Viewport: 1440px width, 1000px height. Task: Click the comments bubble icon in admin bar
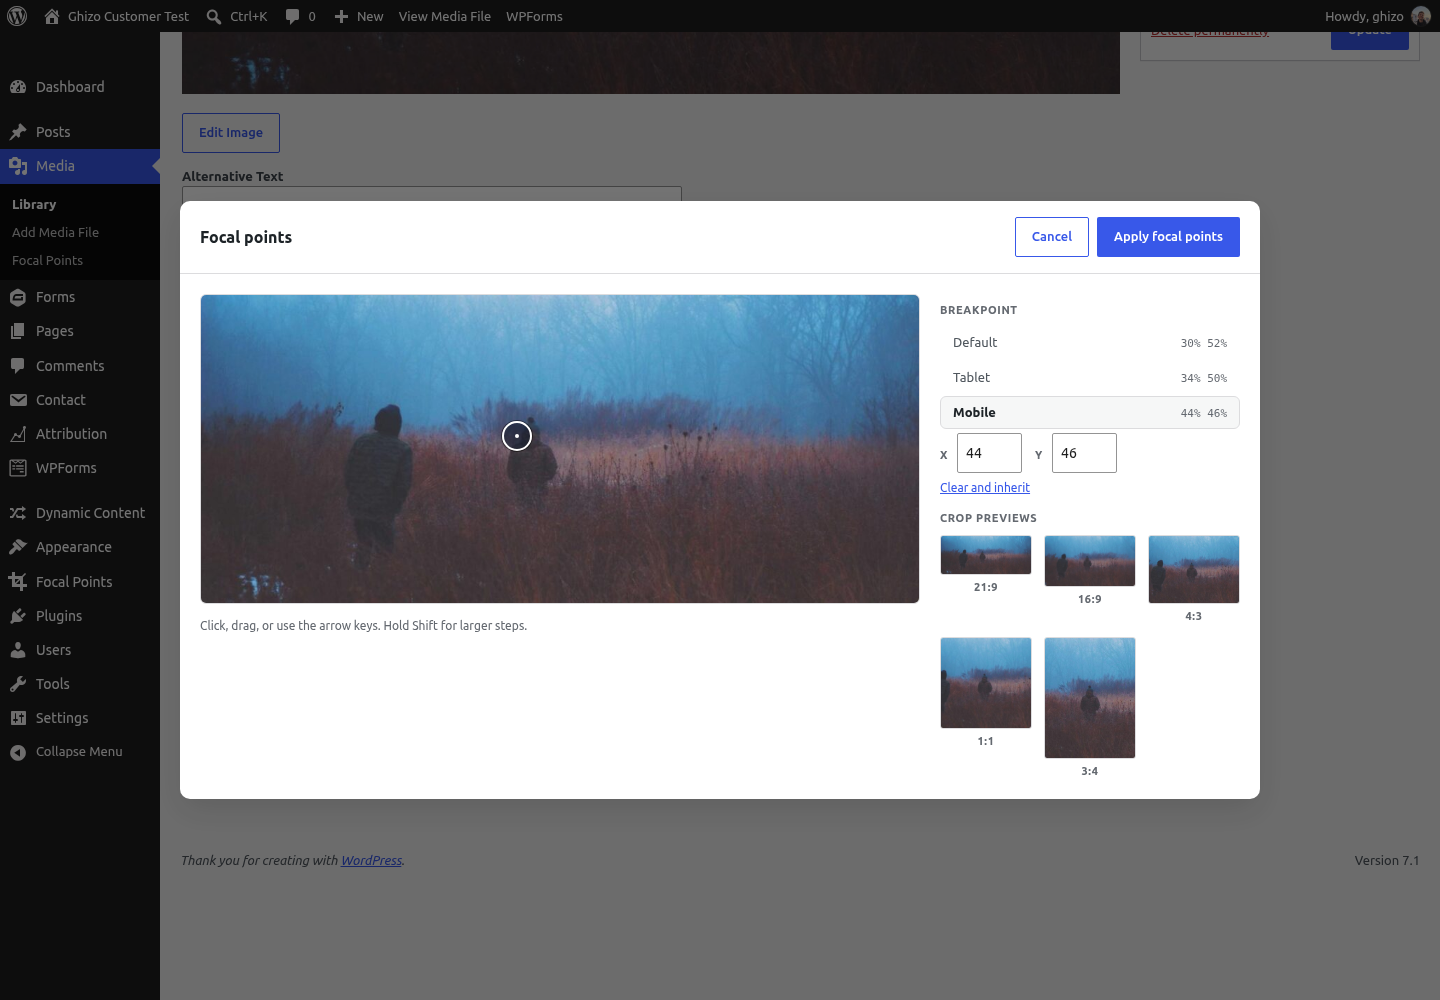coord(292,16)
